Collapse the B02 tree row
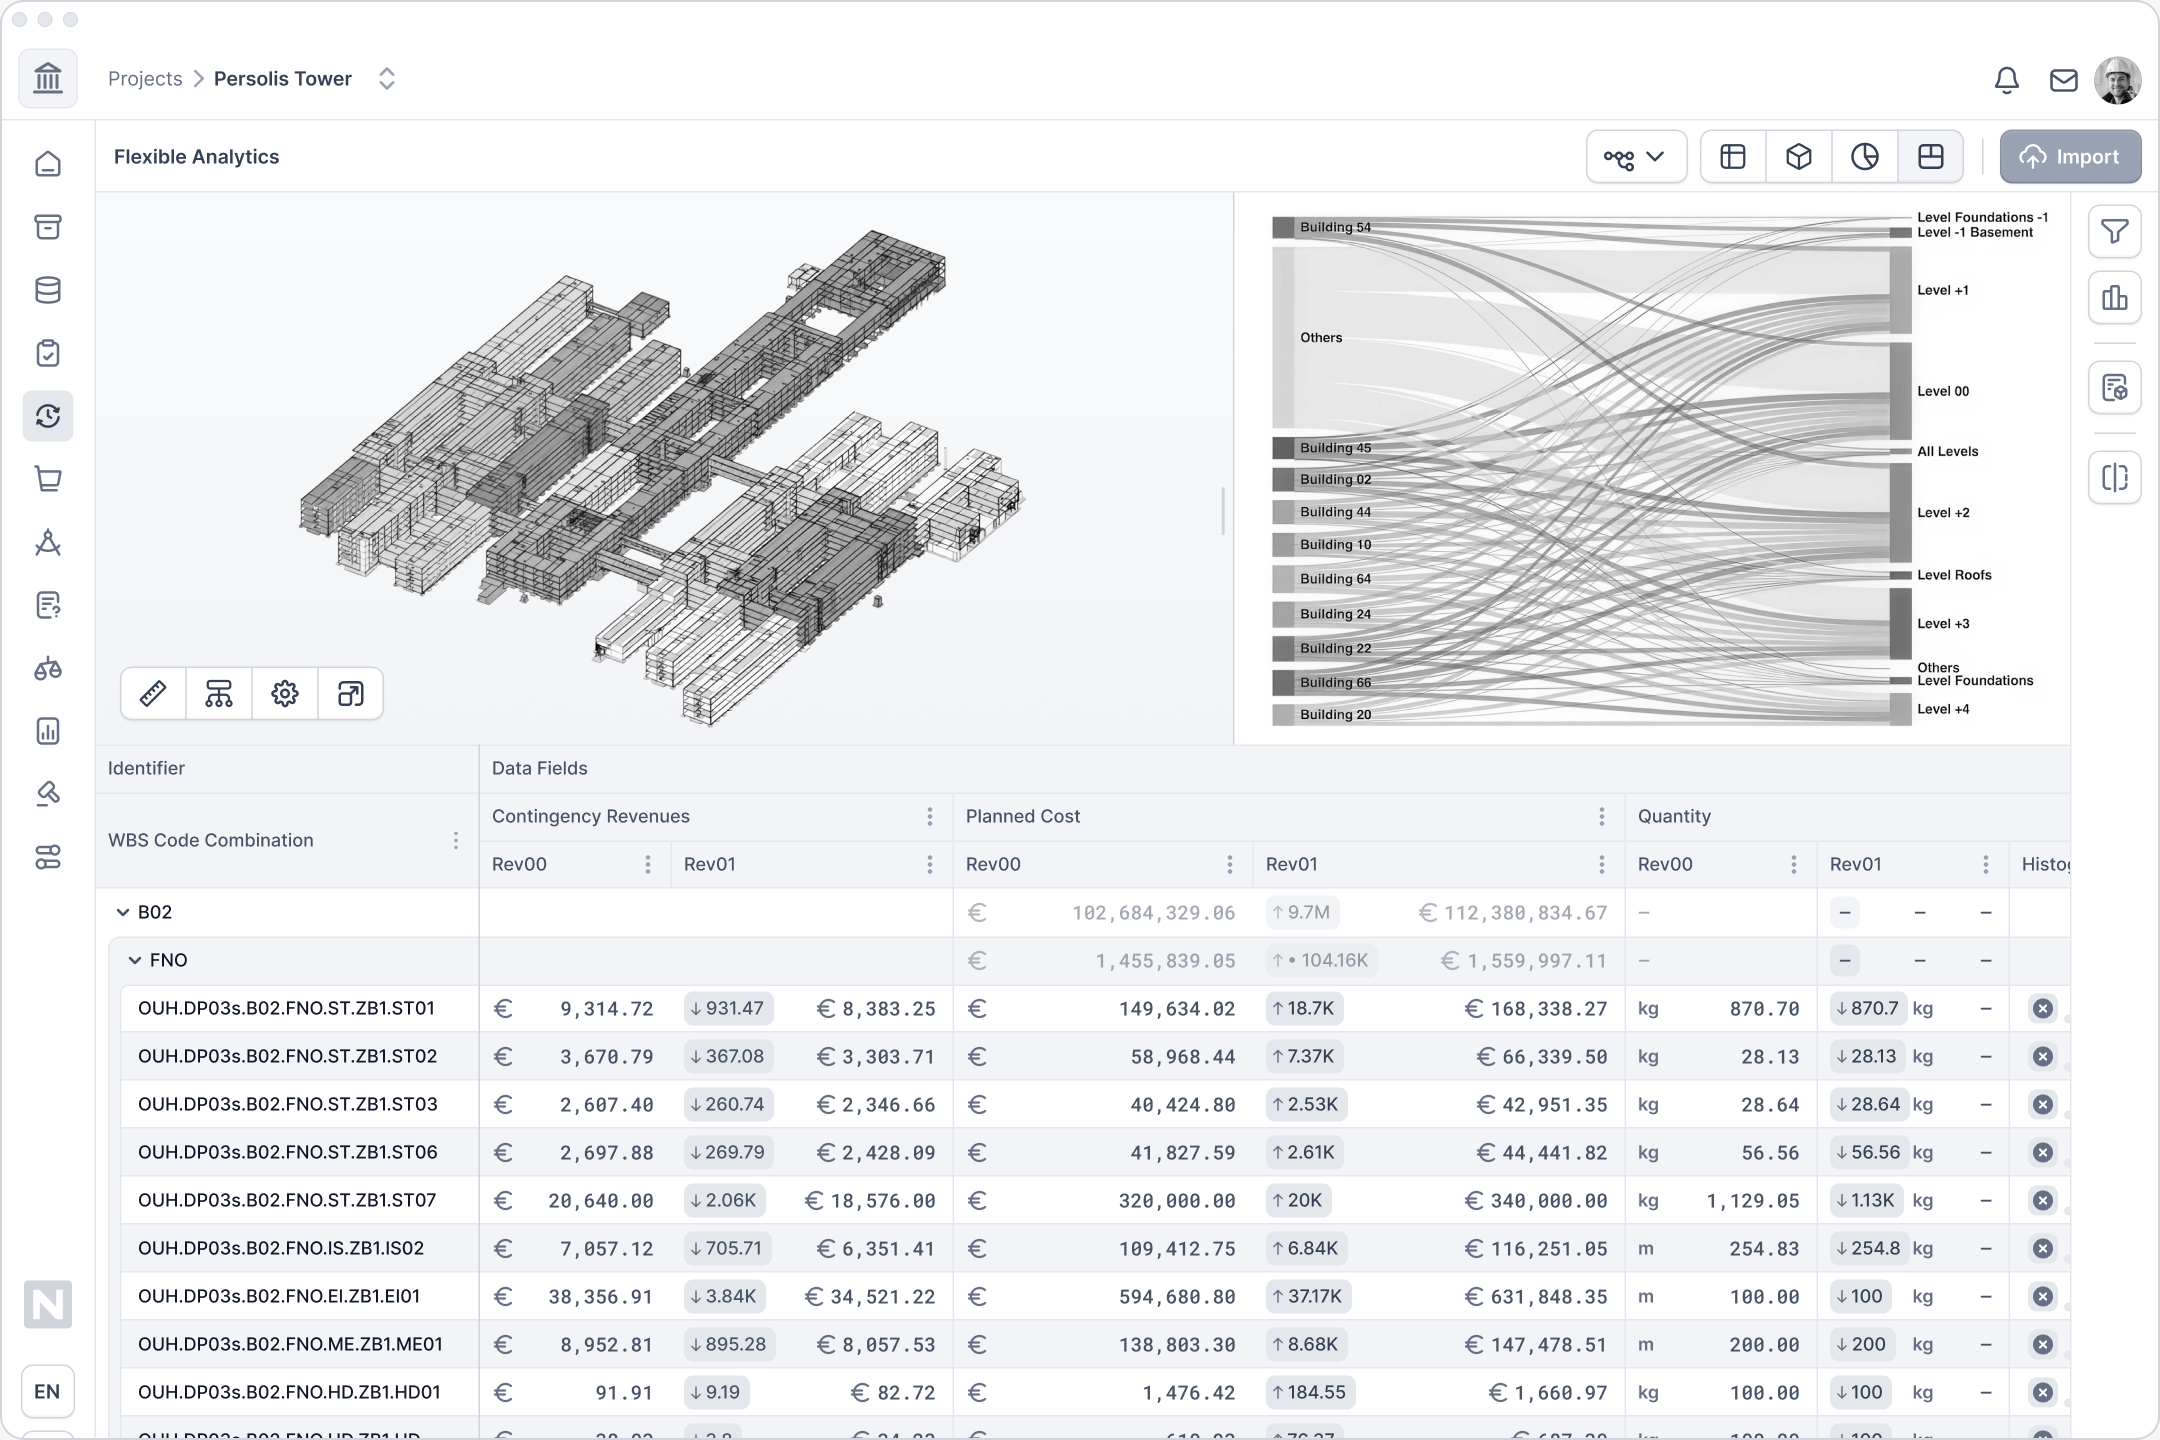Image resolution: width=2160 pixels, height=1440 pixels. (123, 912)
